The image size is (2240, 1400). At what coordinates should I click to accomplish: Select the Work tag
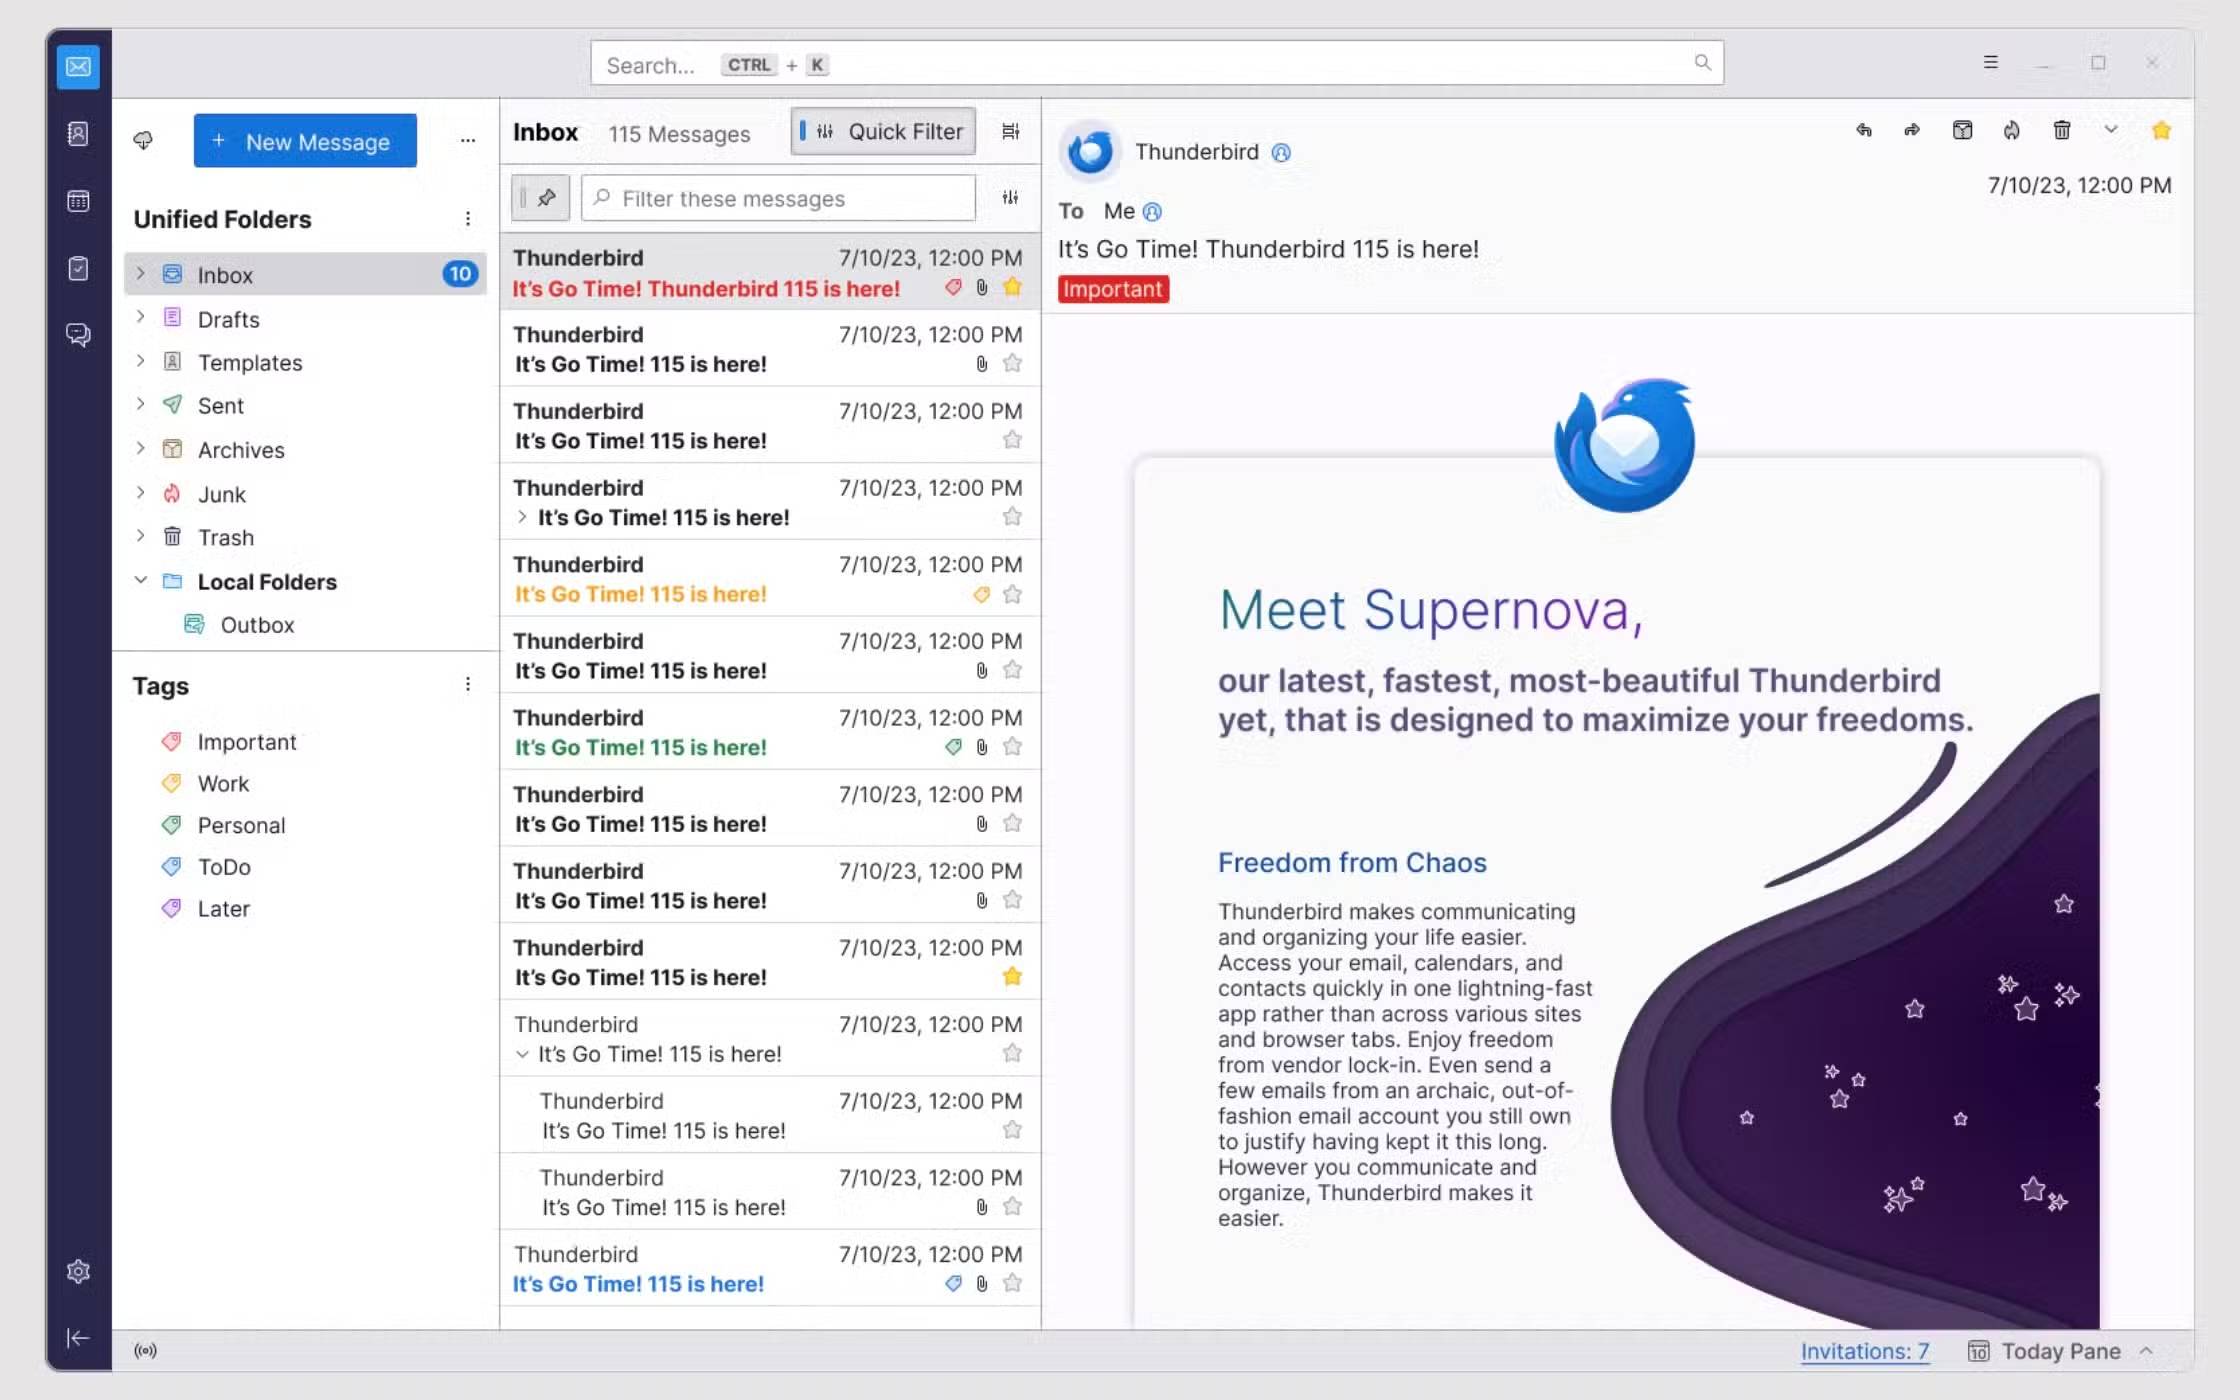pos(223,783)
